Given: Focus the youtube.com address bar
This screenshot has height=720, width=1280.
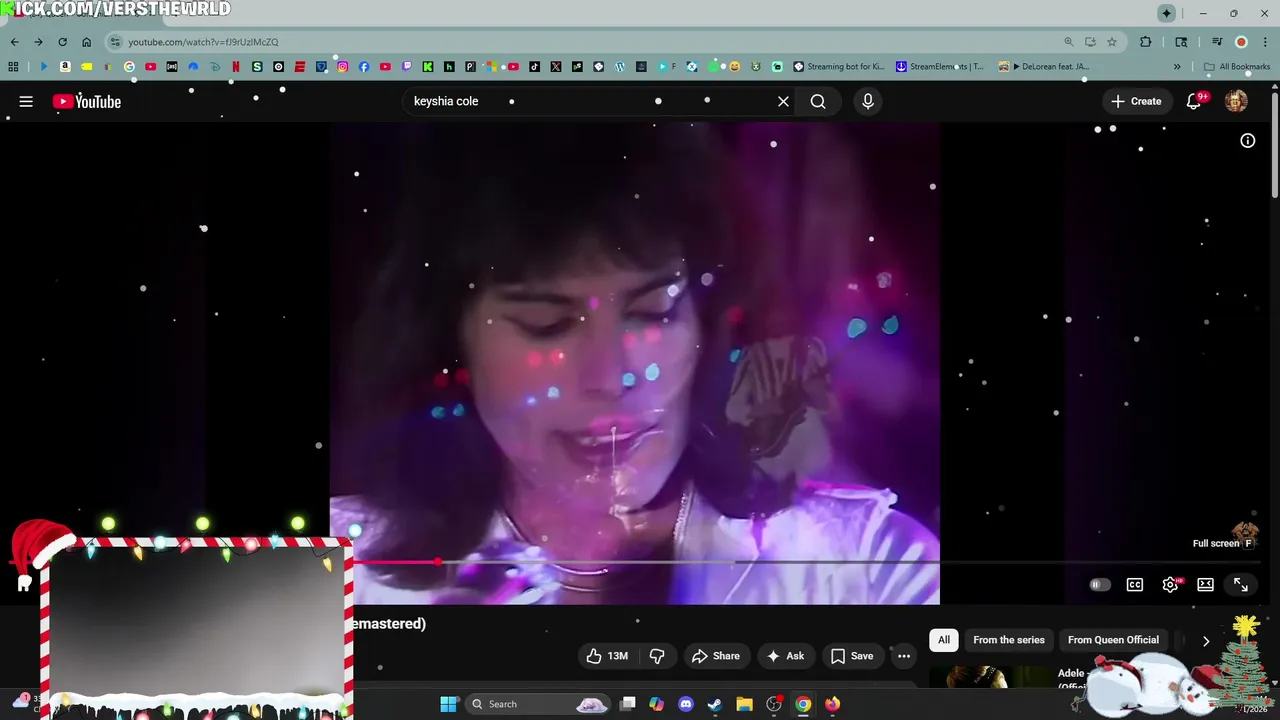Looking at the screenshot, I should point(590,42).
